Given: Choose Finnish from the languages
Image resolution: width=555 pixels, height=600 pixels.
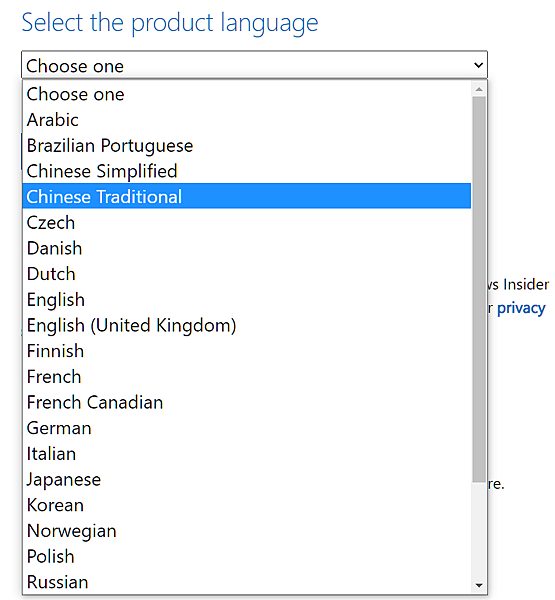Looking at the screenshot, I should click(246, 351).
